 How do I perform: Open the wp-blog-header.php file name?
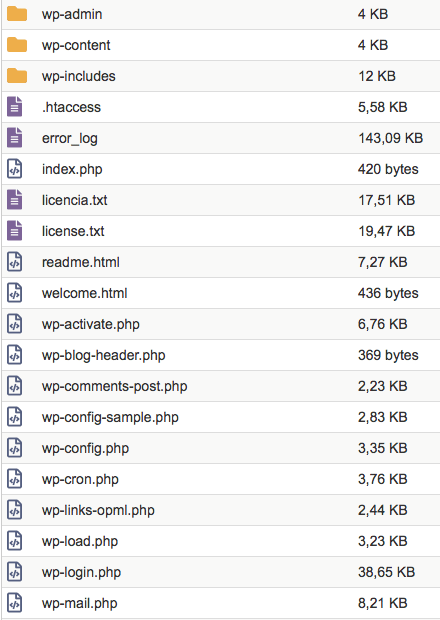point(104,355)
